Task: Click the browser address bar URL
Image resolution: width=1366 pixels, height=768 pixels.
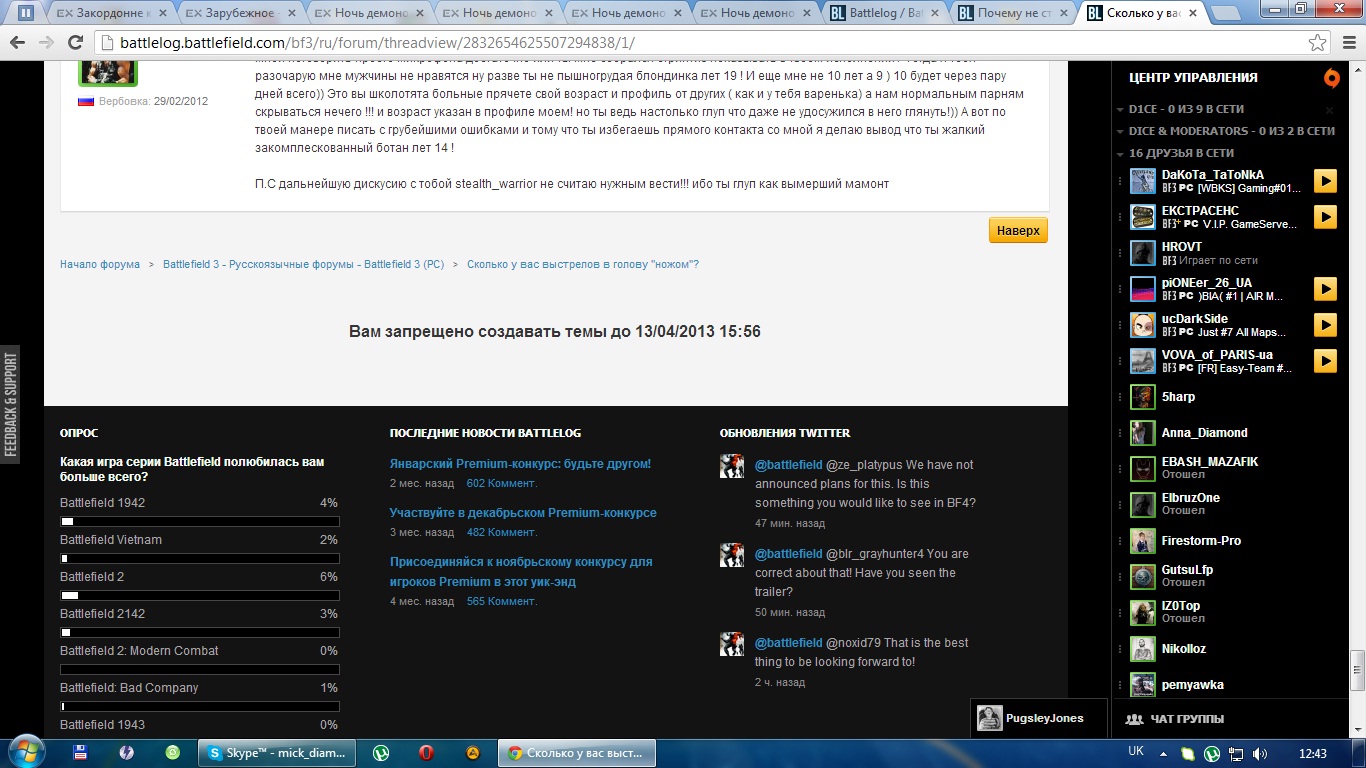Action: tap(376, 43)
